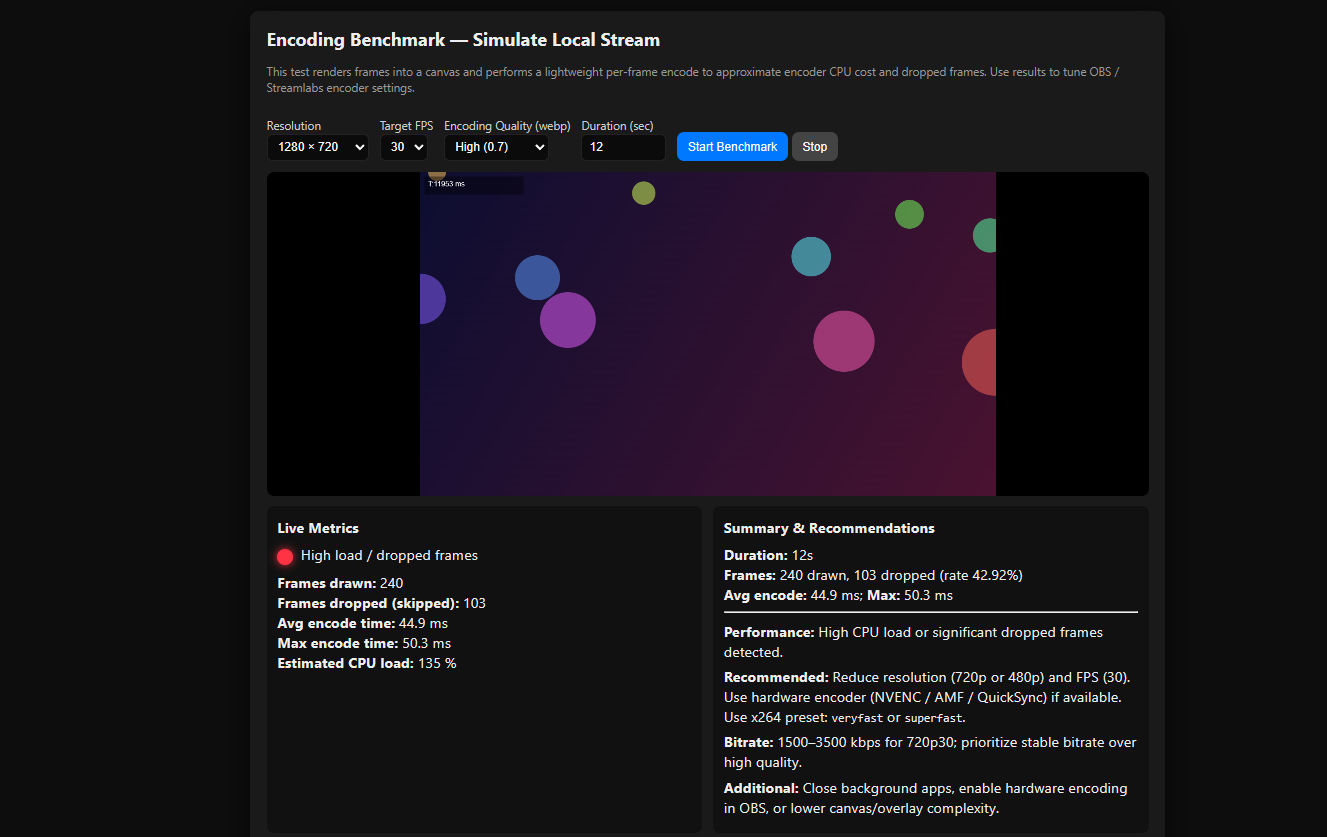Click the purple circle in the animation
The width and height of the screenshot is (1327, 837).
(x=567, y=319)
